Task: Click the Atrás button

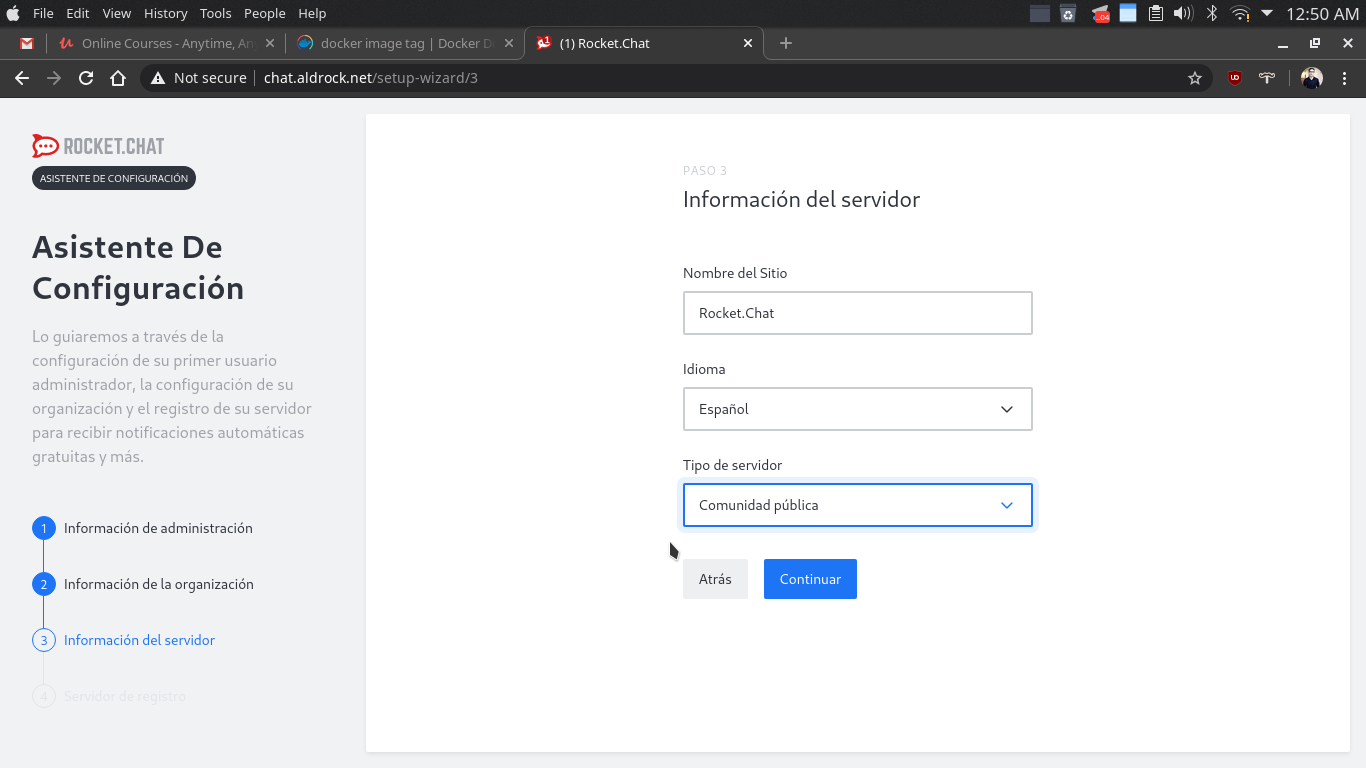Action: [715, 579]
